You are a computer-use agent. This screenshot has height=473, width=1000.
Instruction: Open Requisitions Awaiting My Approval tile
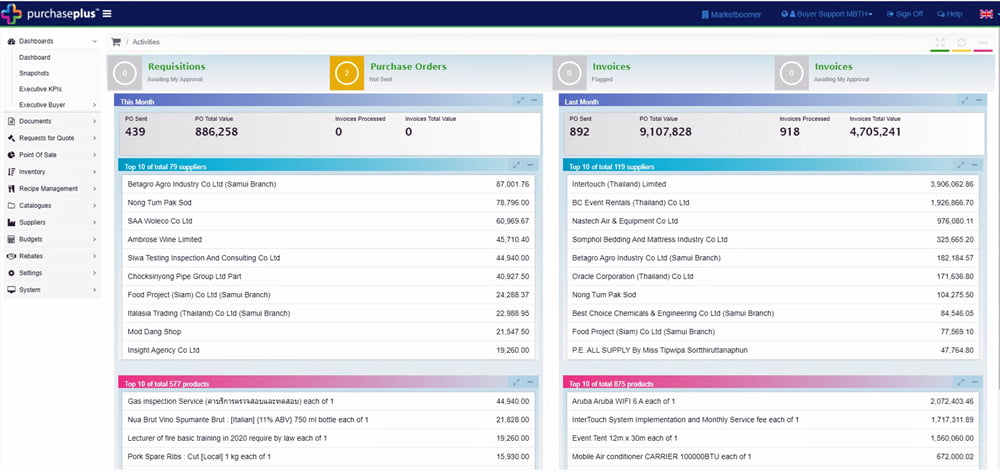(218, 73)
